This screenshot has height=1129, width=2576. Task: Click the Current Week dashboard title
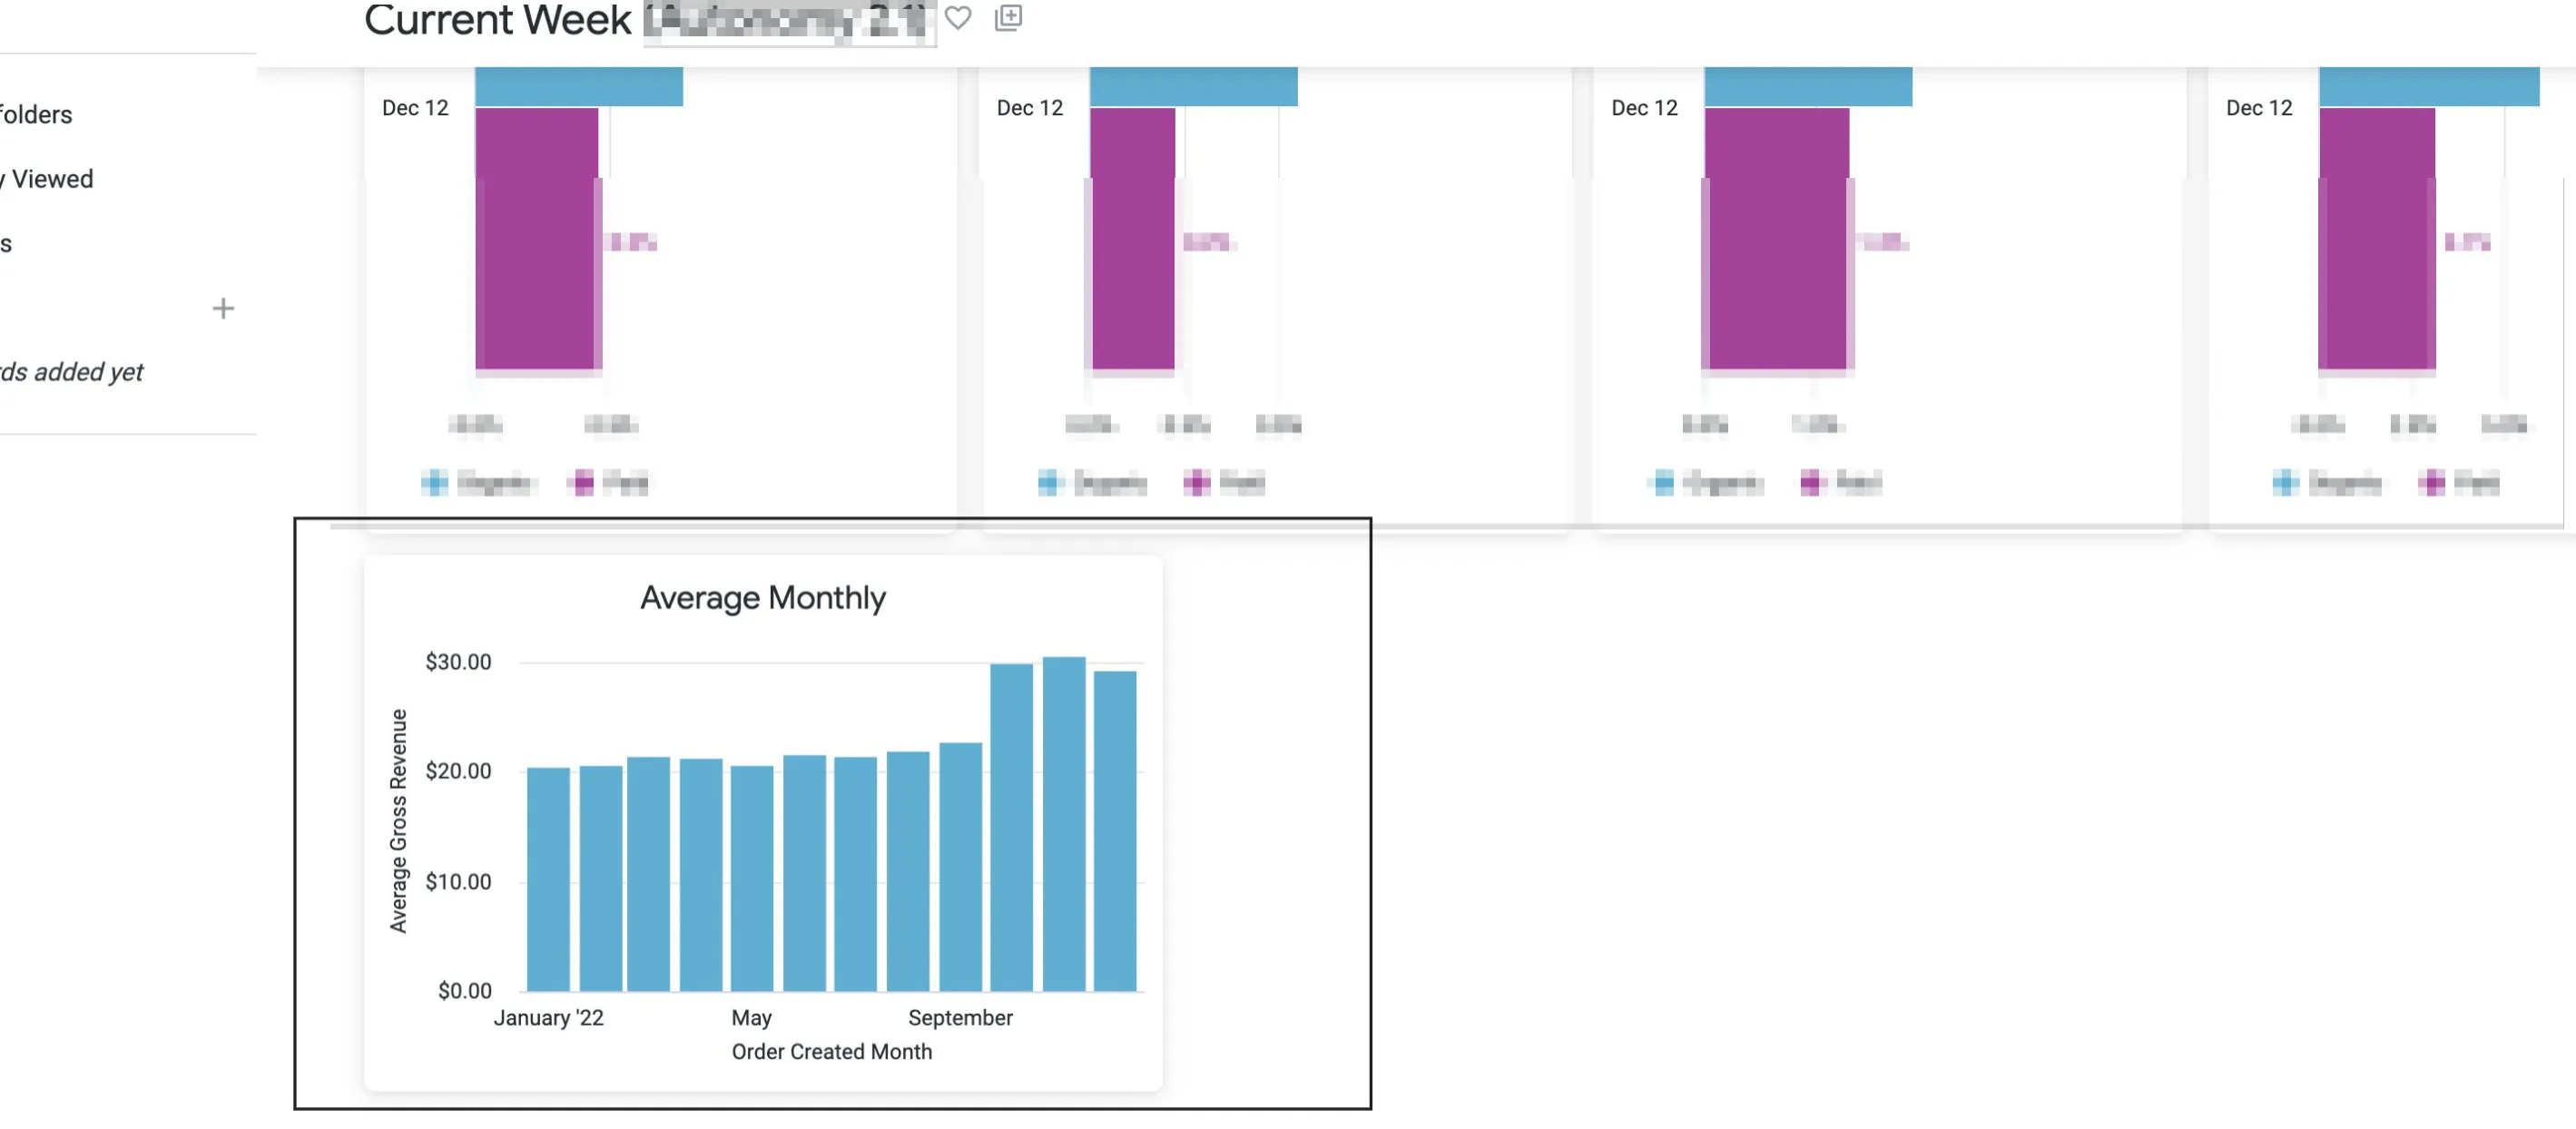(x=497, y=19)
